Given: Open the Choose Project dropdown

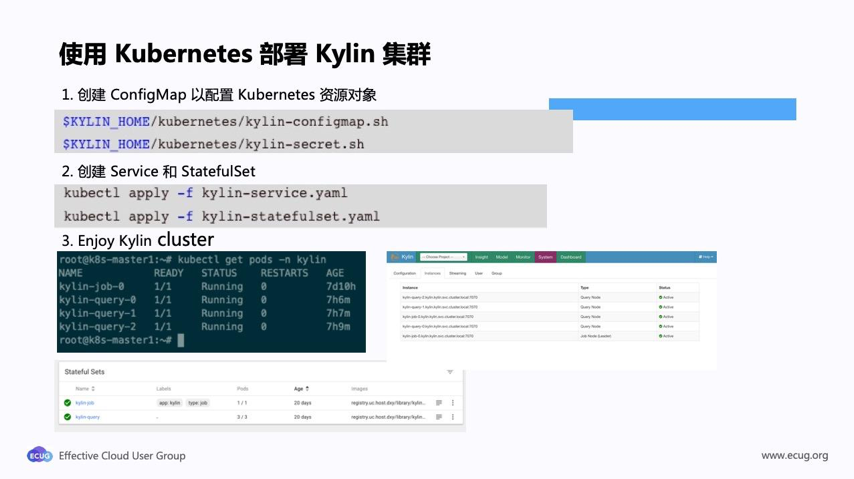Looking at the screenshot, I should (x=443, y=257).
